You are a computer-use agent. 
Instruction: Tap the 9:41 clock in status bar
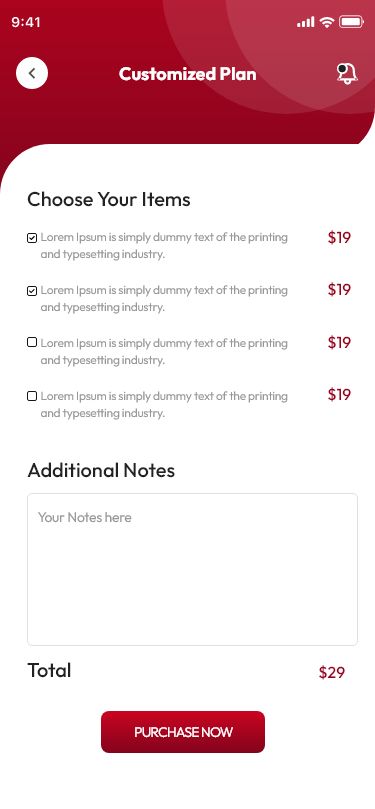click(x=26, y=22)
